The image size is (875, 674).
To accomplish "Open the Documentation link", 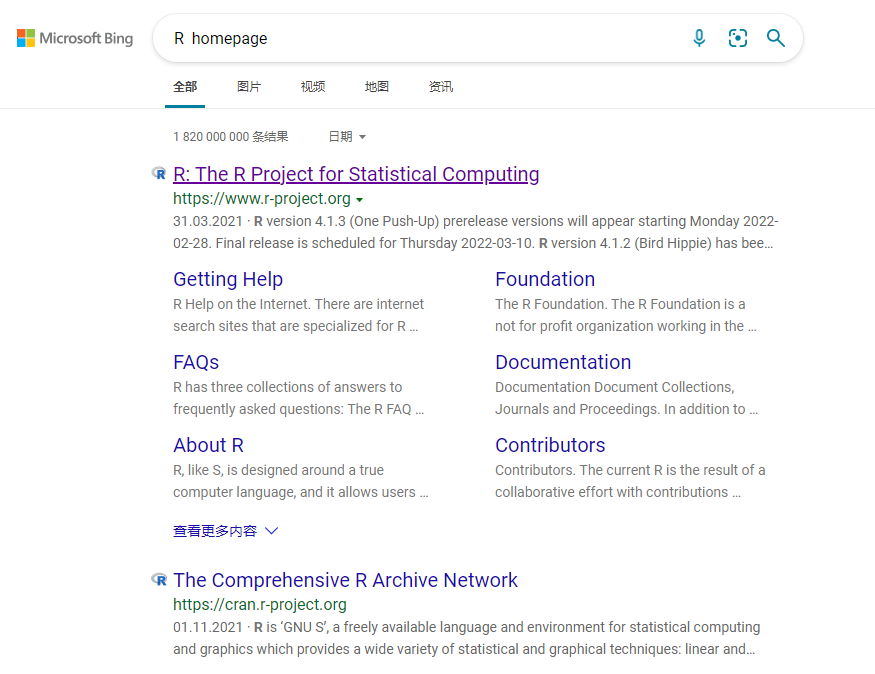I will [x=563, y=362].
